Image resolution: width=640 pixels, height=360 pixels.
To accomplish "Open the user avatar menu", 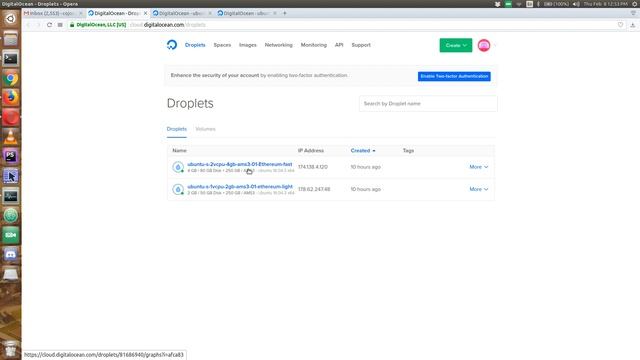I will pos(484,45).
